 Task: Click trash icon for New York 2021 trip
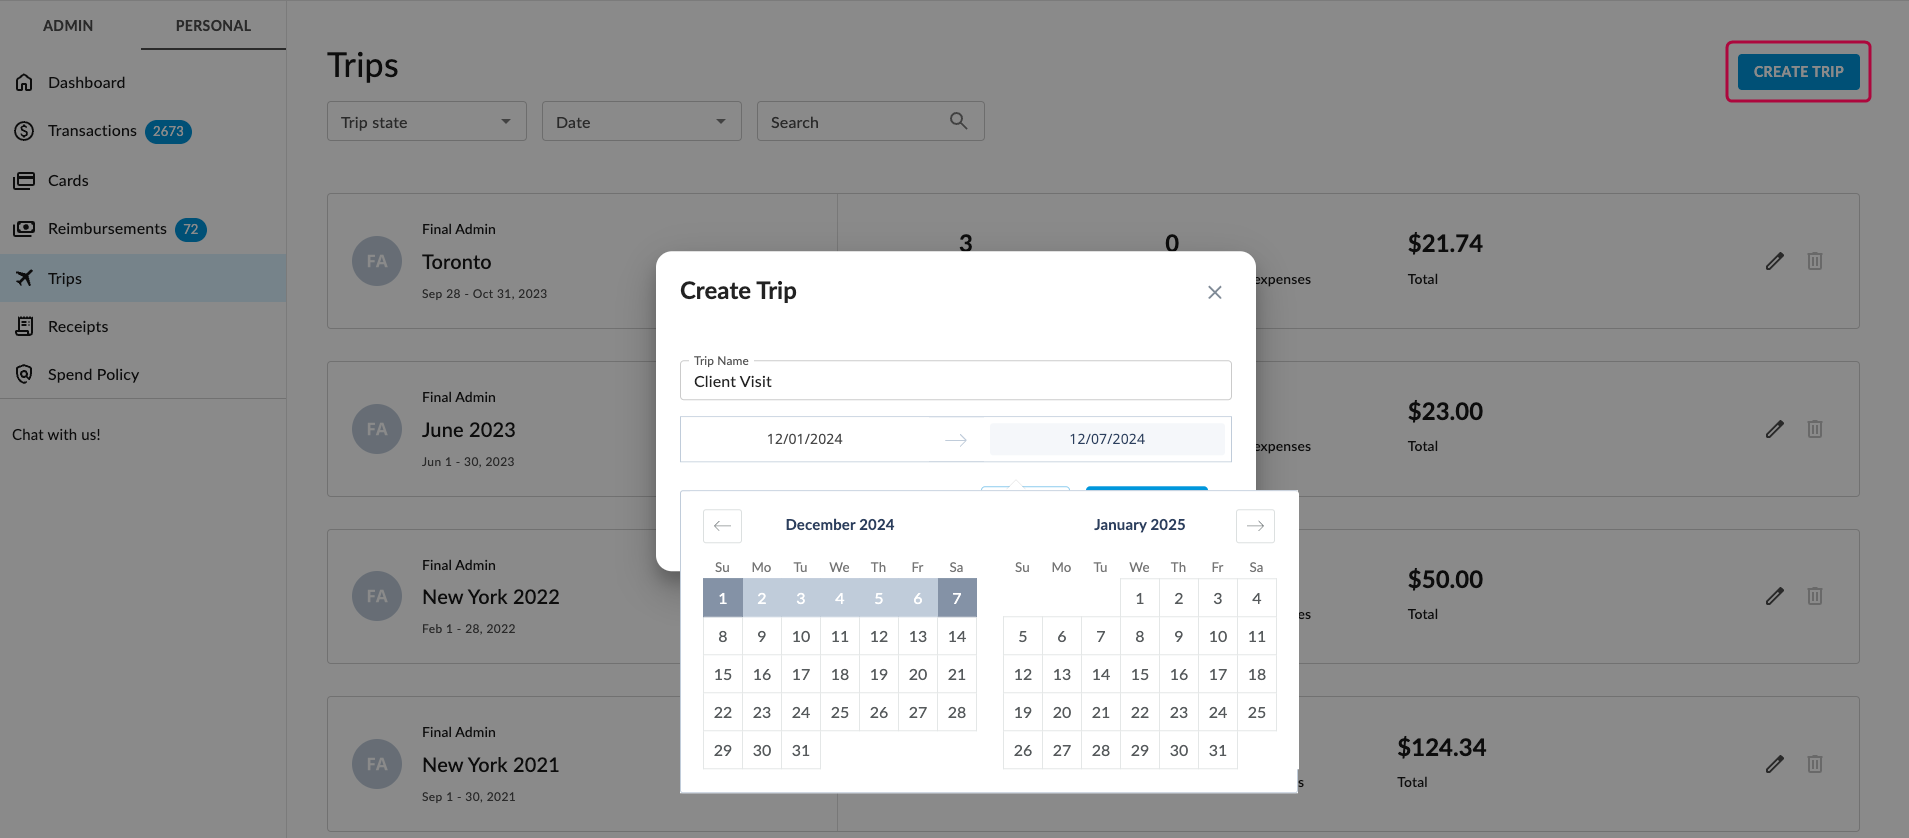coord(1814,764)
